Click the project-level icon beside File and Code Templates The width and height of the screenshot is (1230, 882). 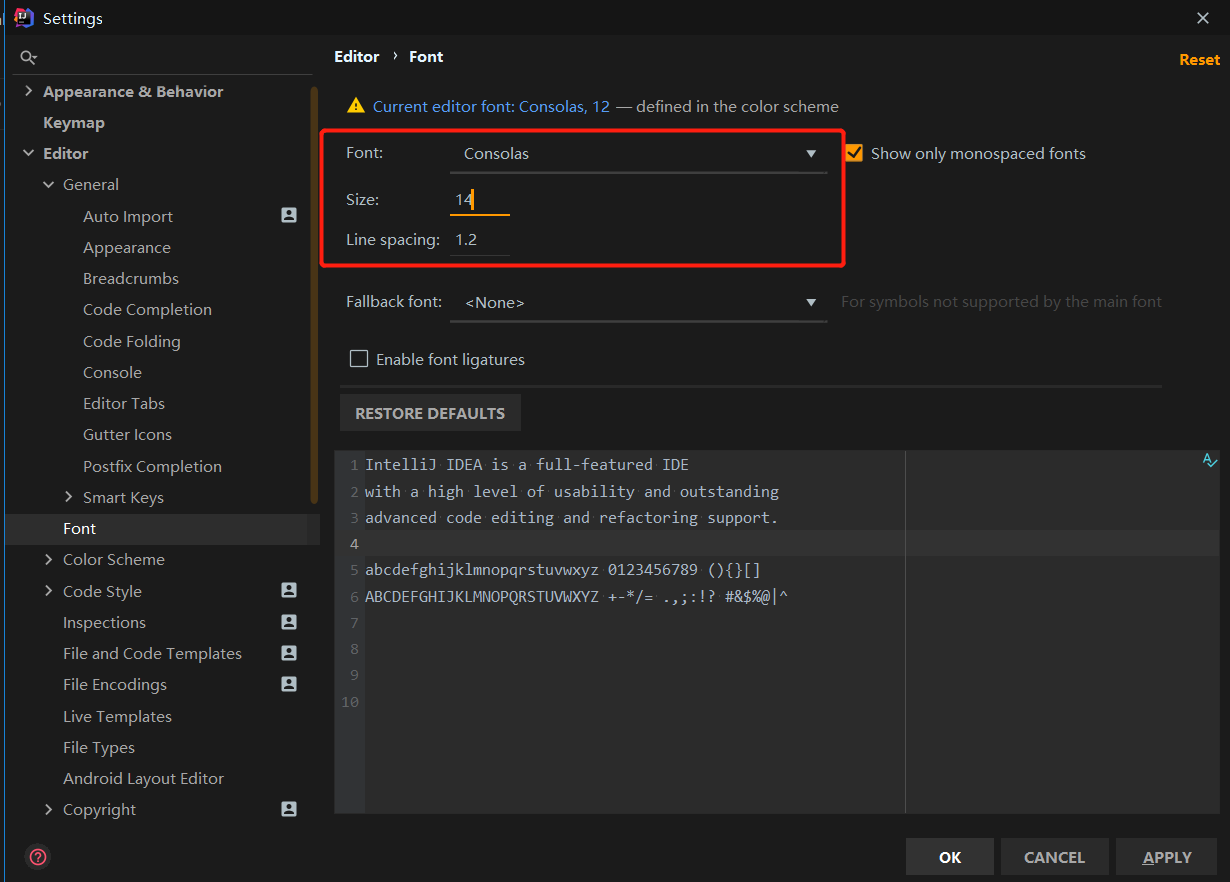tap(289, 653)
